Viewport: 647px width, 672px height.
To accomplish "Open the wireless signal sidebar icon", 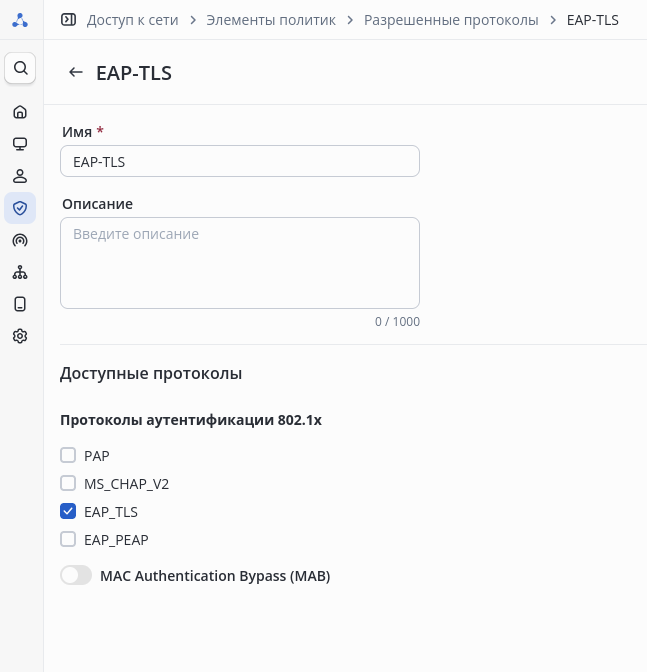I will 20,240.
